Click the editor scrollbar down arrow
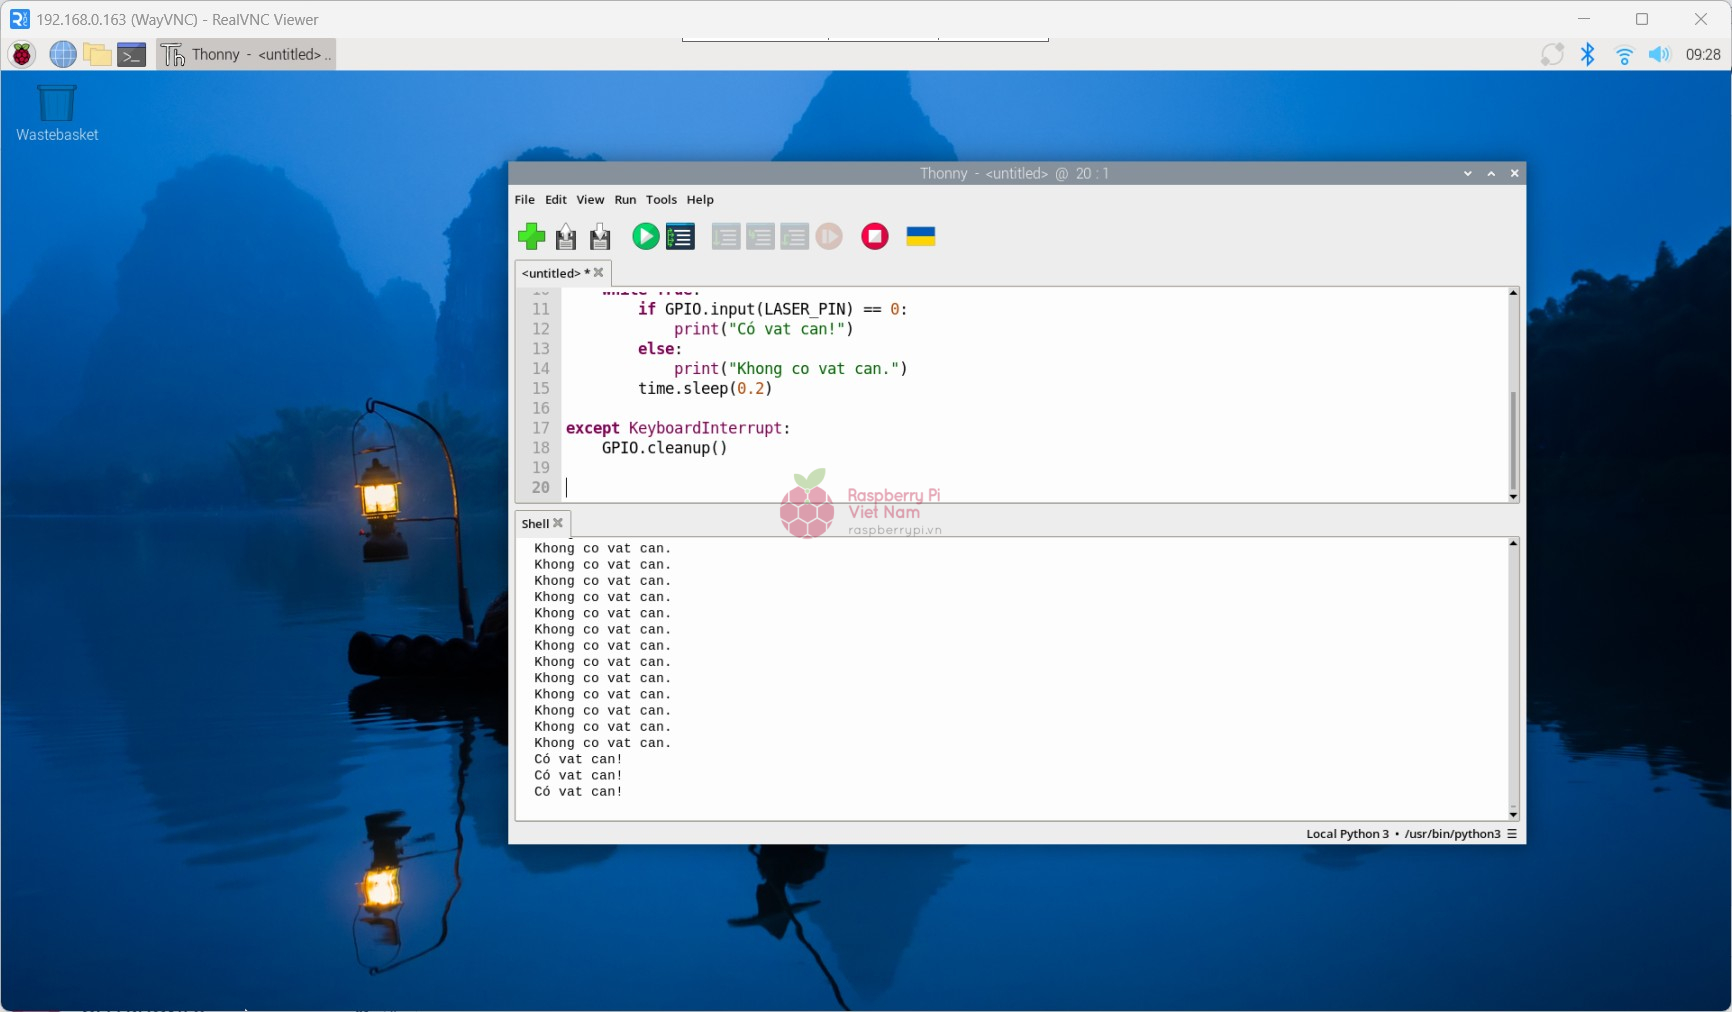This screenshot has width=1732, height=1012. tap(1513, 496)
